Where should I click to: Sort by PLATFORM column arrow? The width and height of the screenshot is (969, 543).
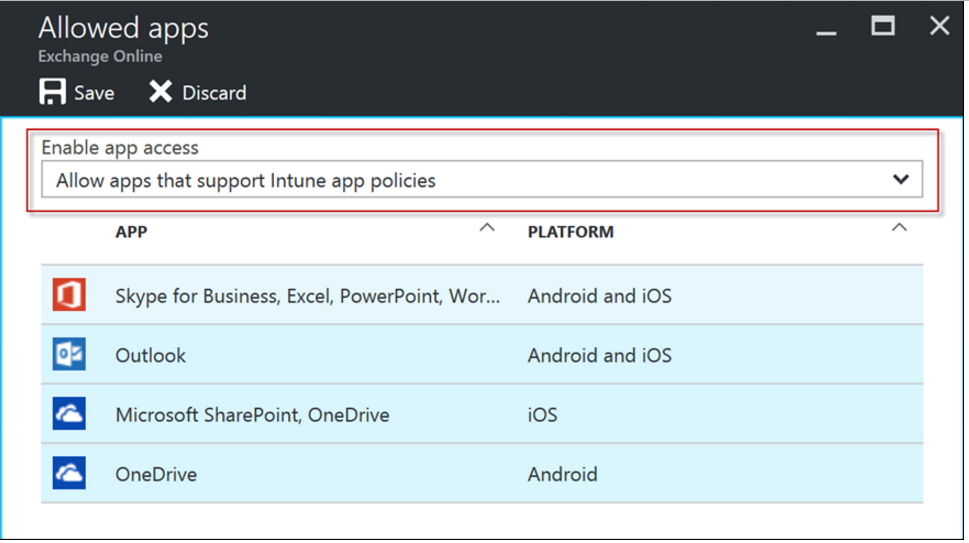[x=899, y=228]
